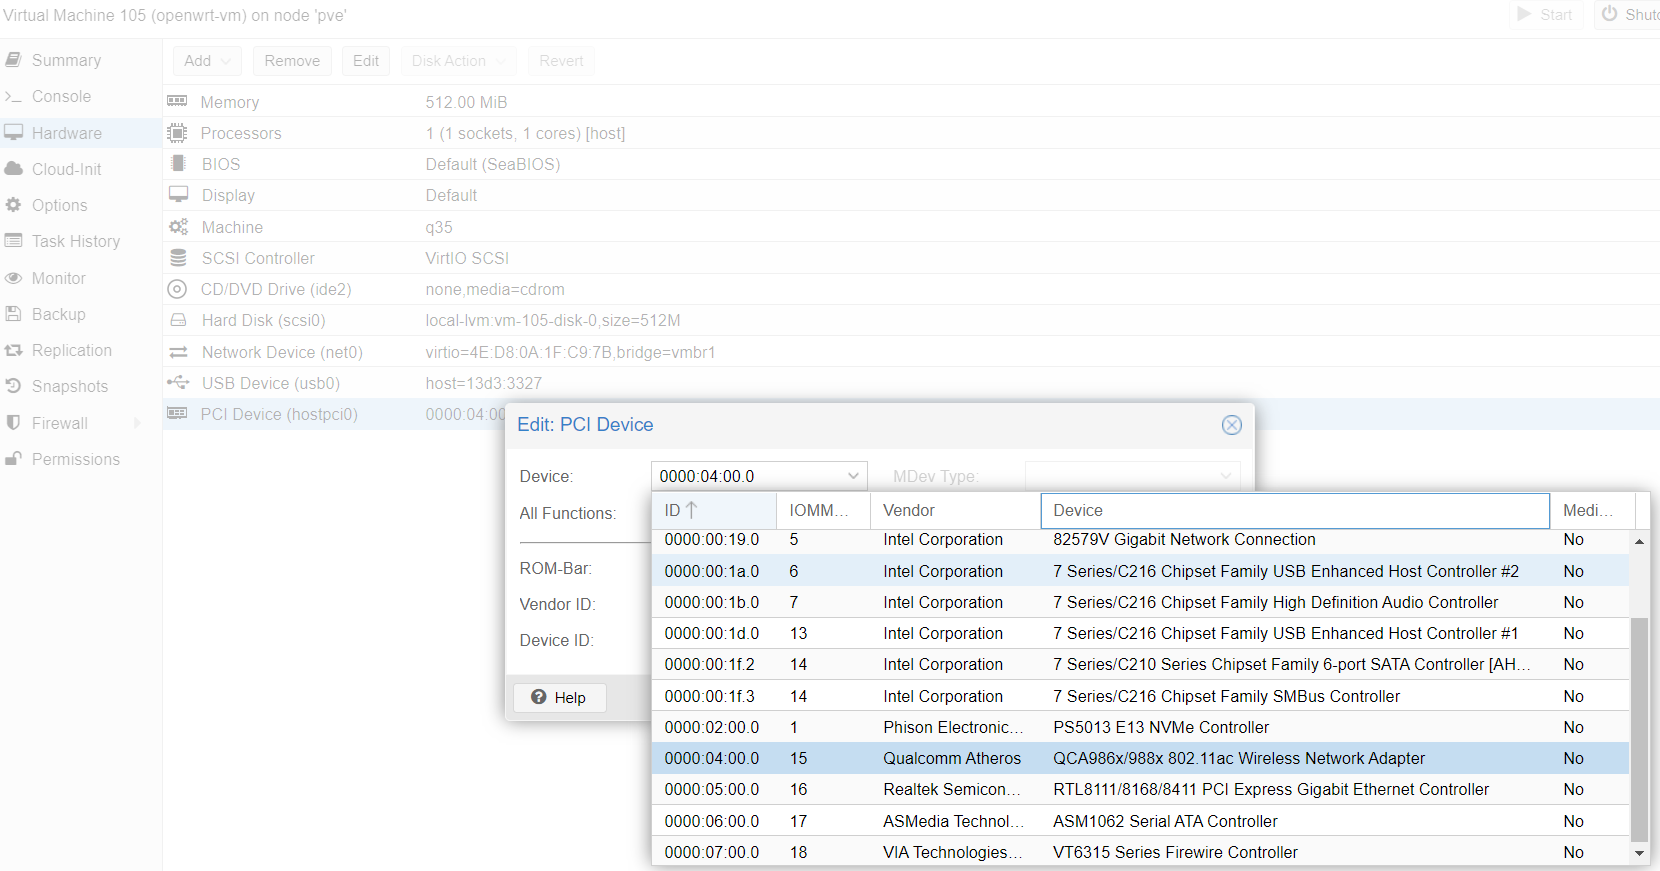The width and height of the screenshot is (1660, 871).
Task: Open the Backup section
Action: (x=58, y=314)
